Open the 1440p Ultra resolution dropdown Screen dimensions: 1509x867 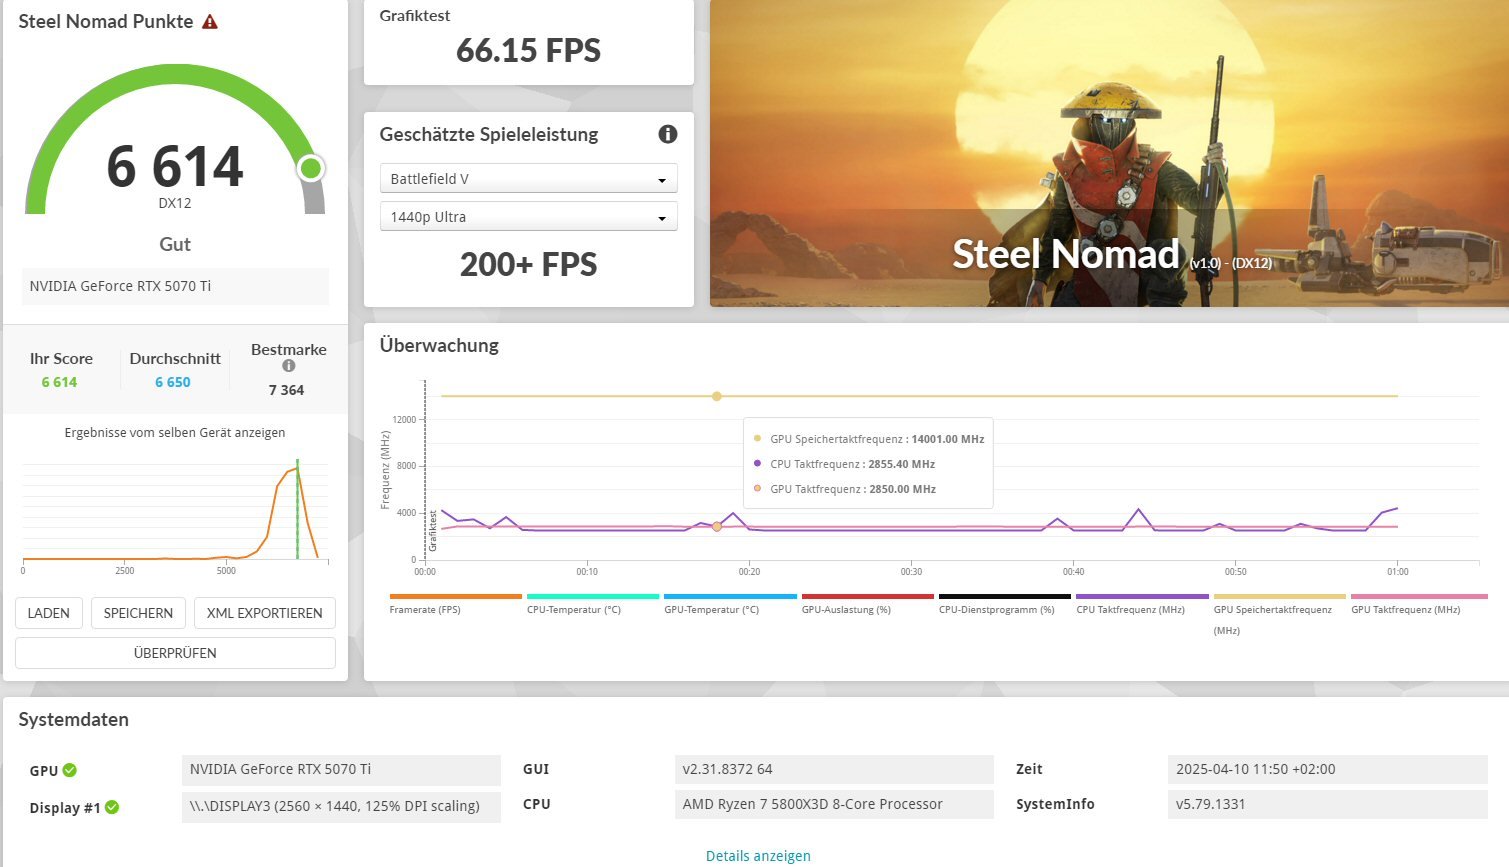pos(529,217)
